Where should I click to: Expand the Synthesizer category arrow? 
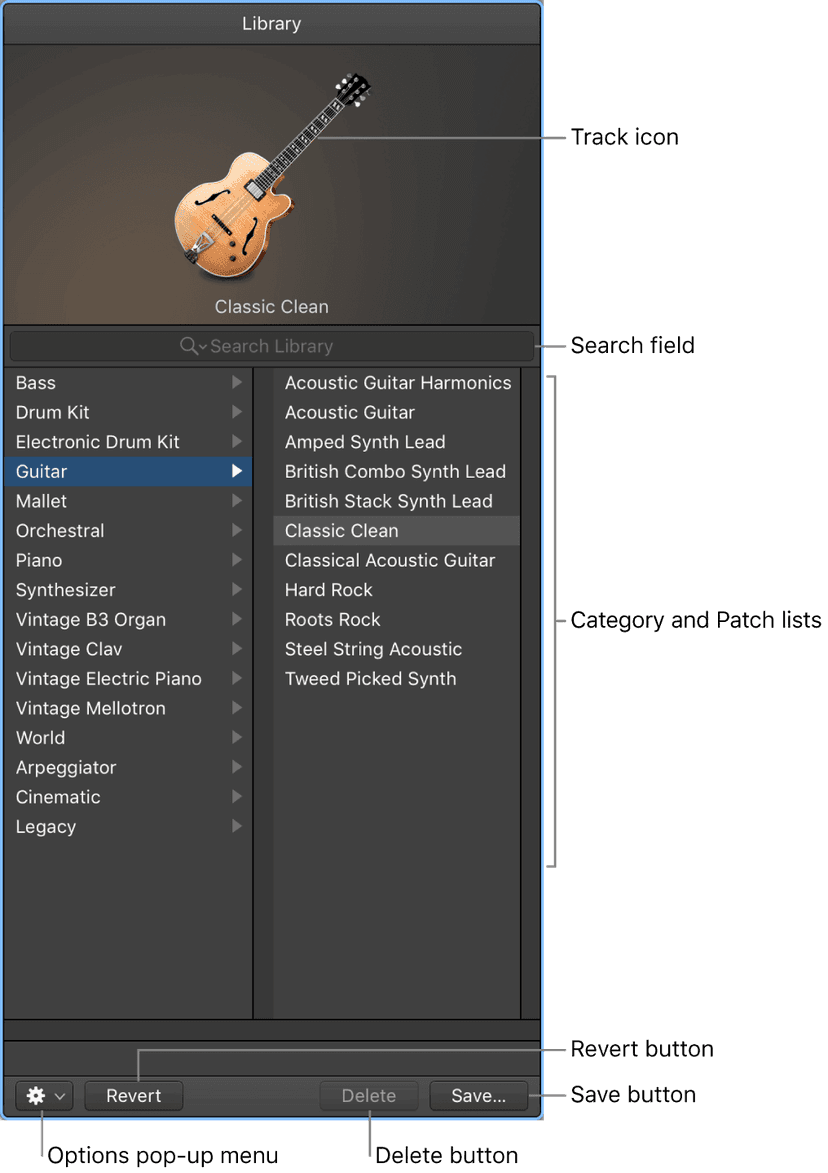point(237,589)
